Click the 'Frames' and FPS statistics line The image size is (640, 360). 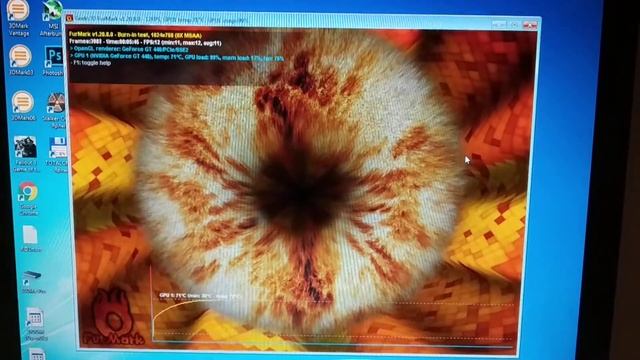click(x=145, y=42)
